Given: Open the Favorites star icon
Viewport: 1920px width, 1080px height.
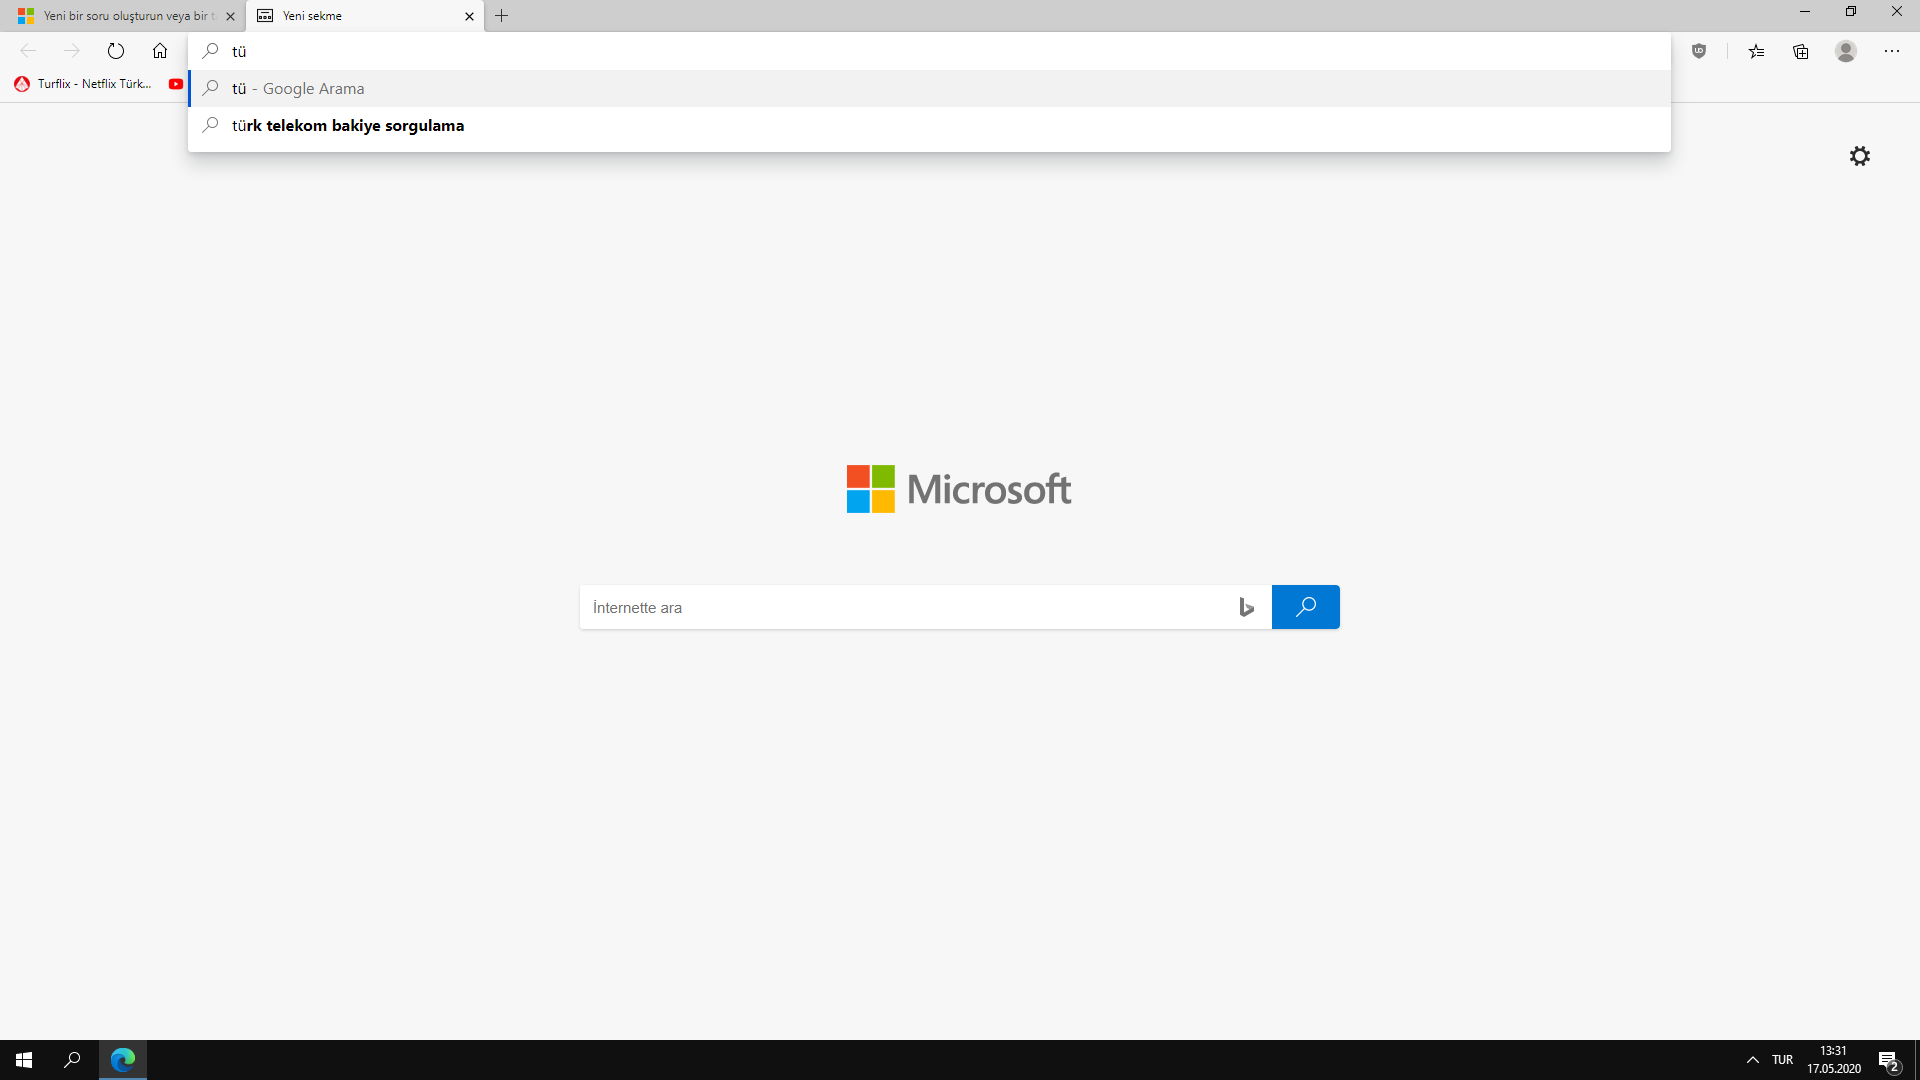Looking at the screenshot, I should pyautogui.click(x=1757, y=51).
